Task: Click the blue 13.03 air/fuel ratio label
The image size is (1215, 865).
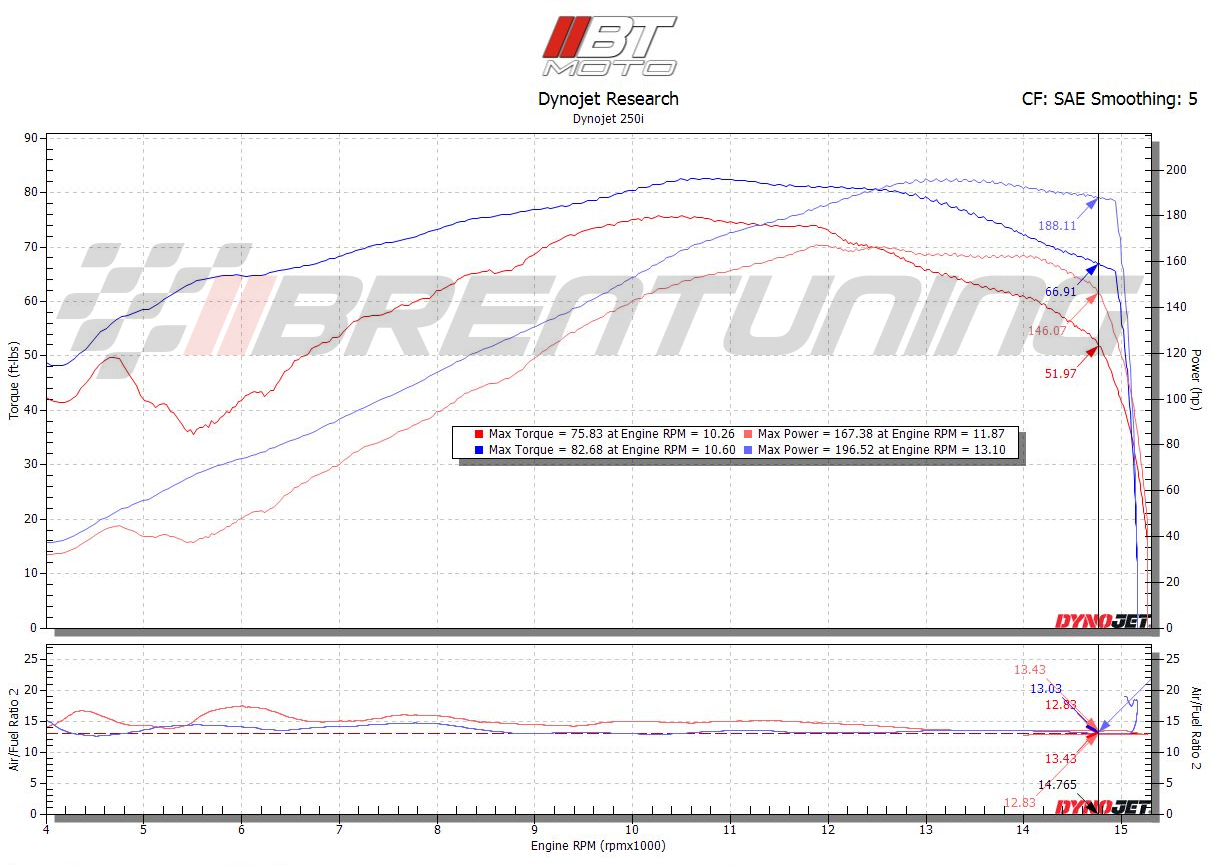Action: click(x=1045, y=688)
